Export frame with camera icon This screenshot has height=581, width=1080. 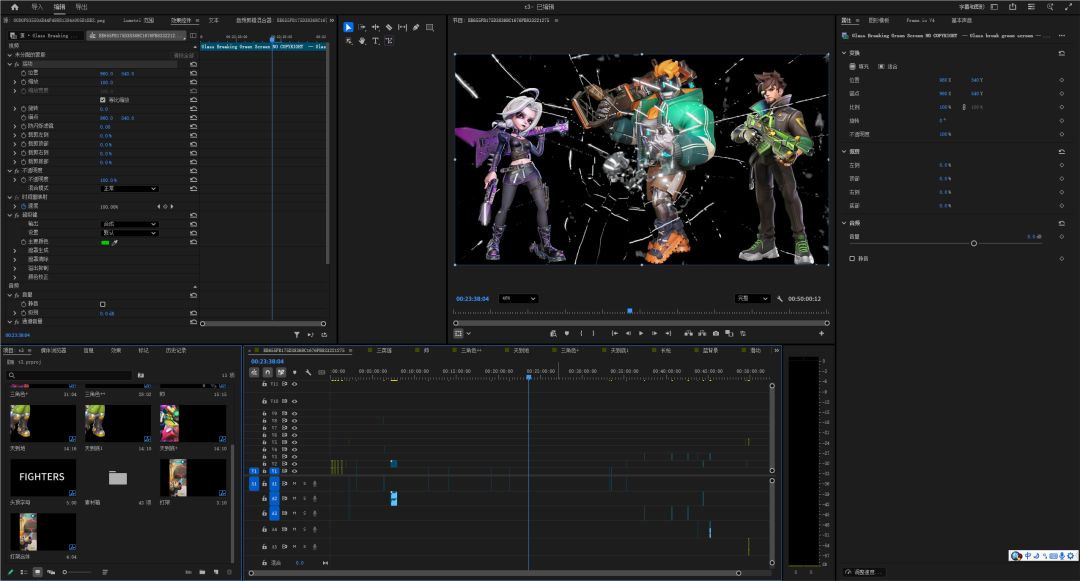pos(716,333)
